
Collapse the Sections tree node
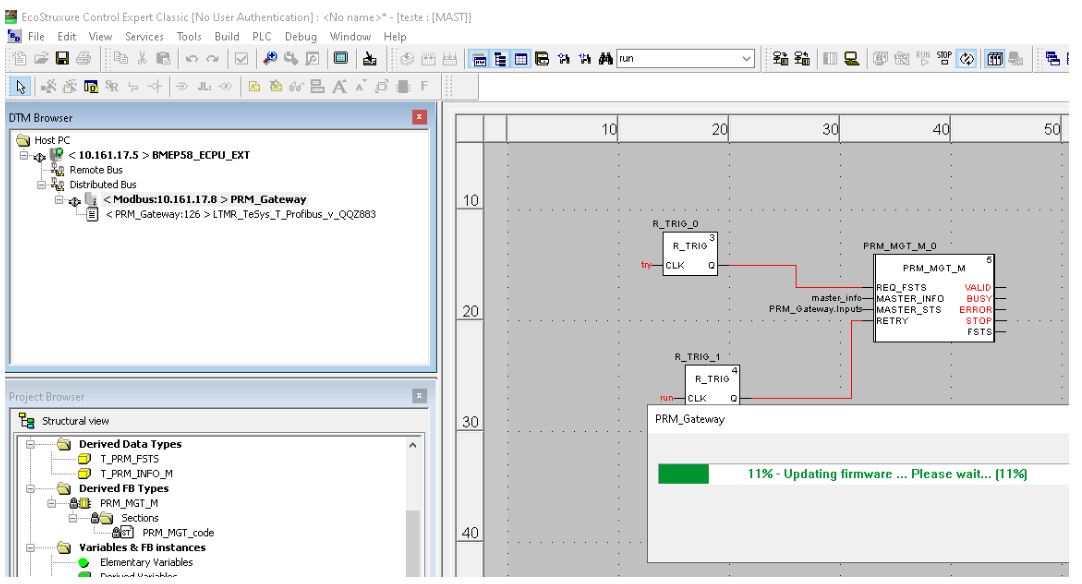(73, 518)
